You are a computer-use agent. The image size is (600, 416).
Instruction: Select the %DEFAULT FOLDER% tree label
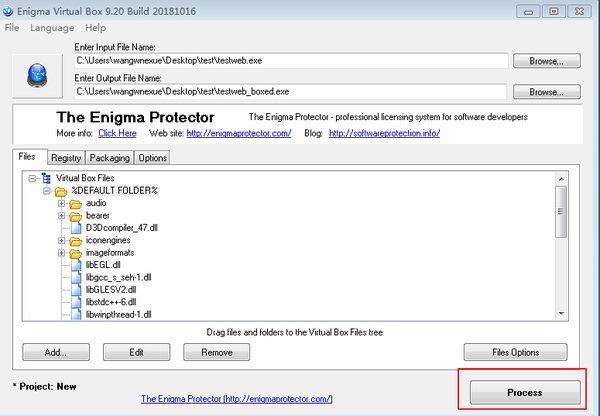(x=114, y=191)
